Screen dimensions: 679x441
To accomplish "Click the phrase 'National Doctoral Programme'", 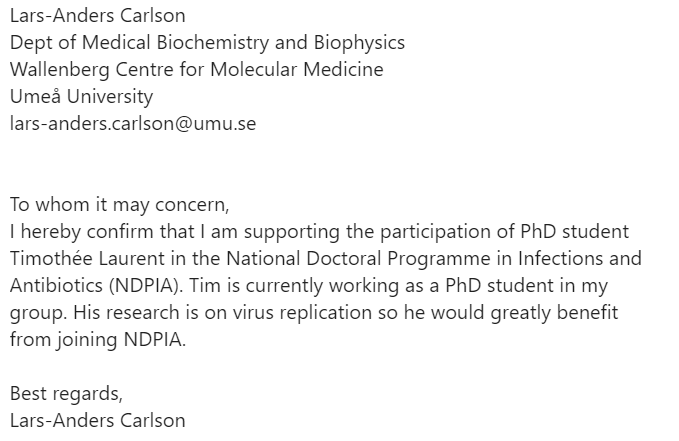I will point(358,259).
